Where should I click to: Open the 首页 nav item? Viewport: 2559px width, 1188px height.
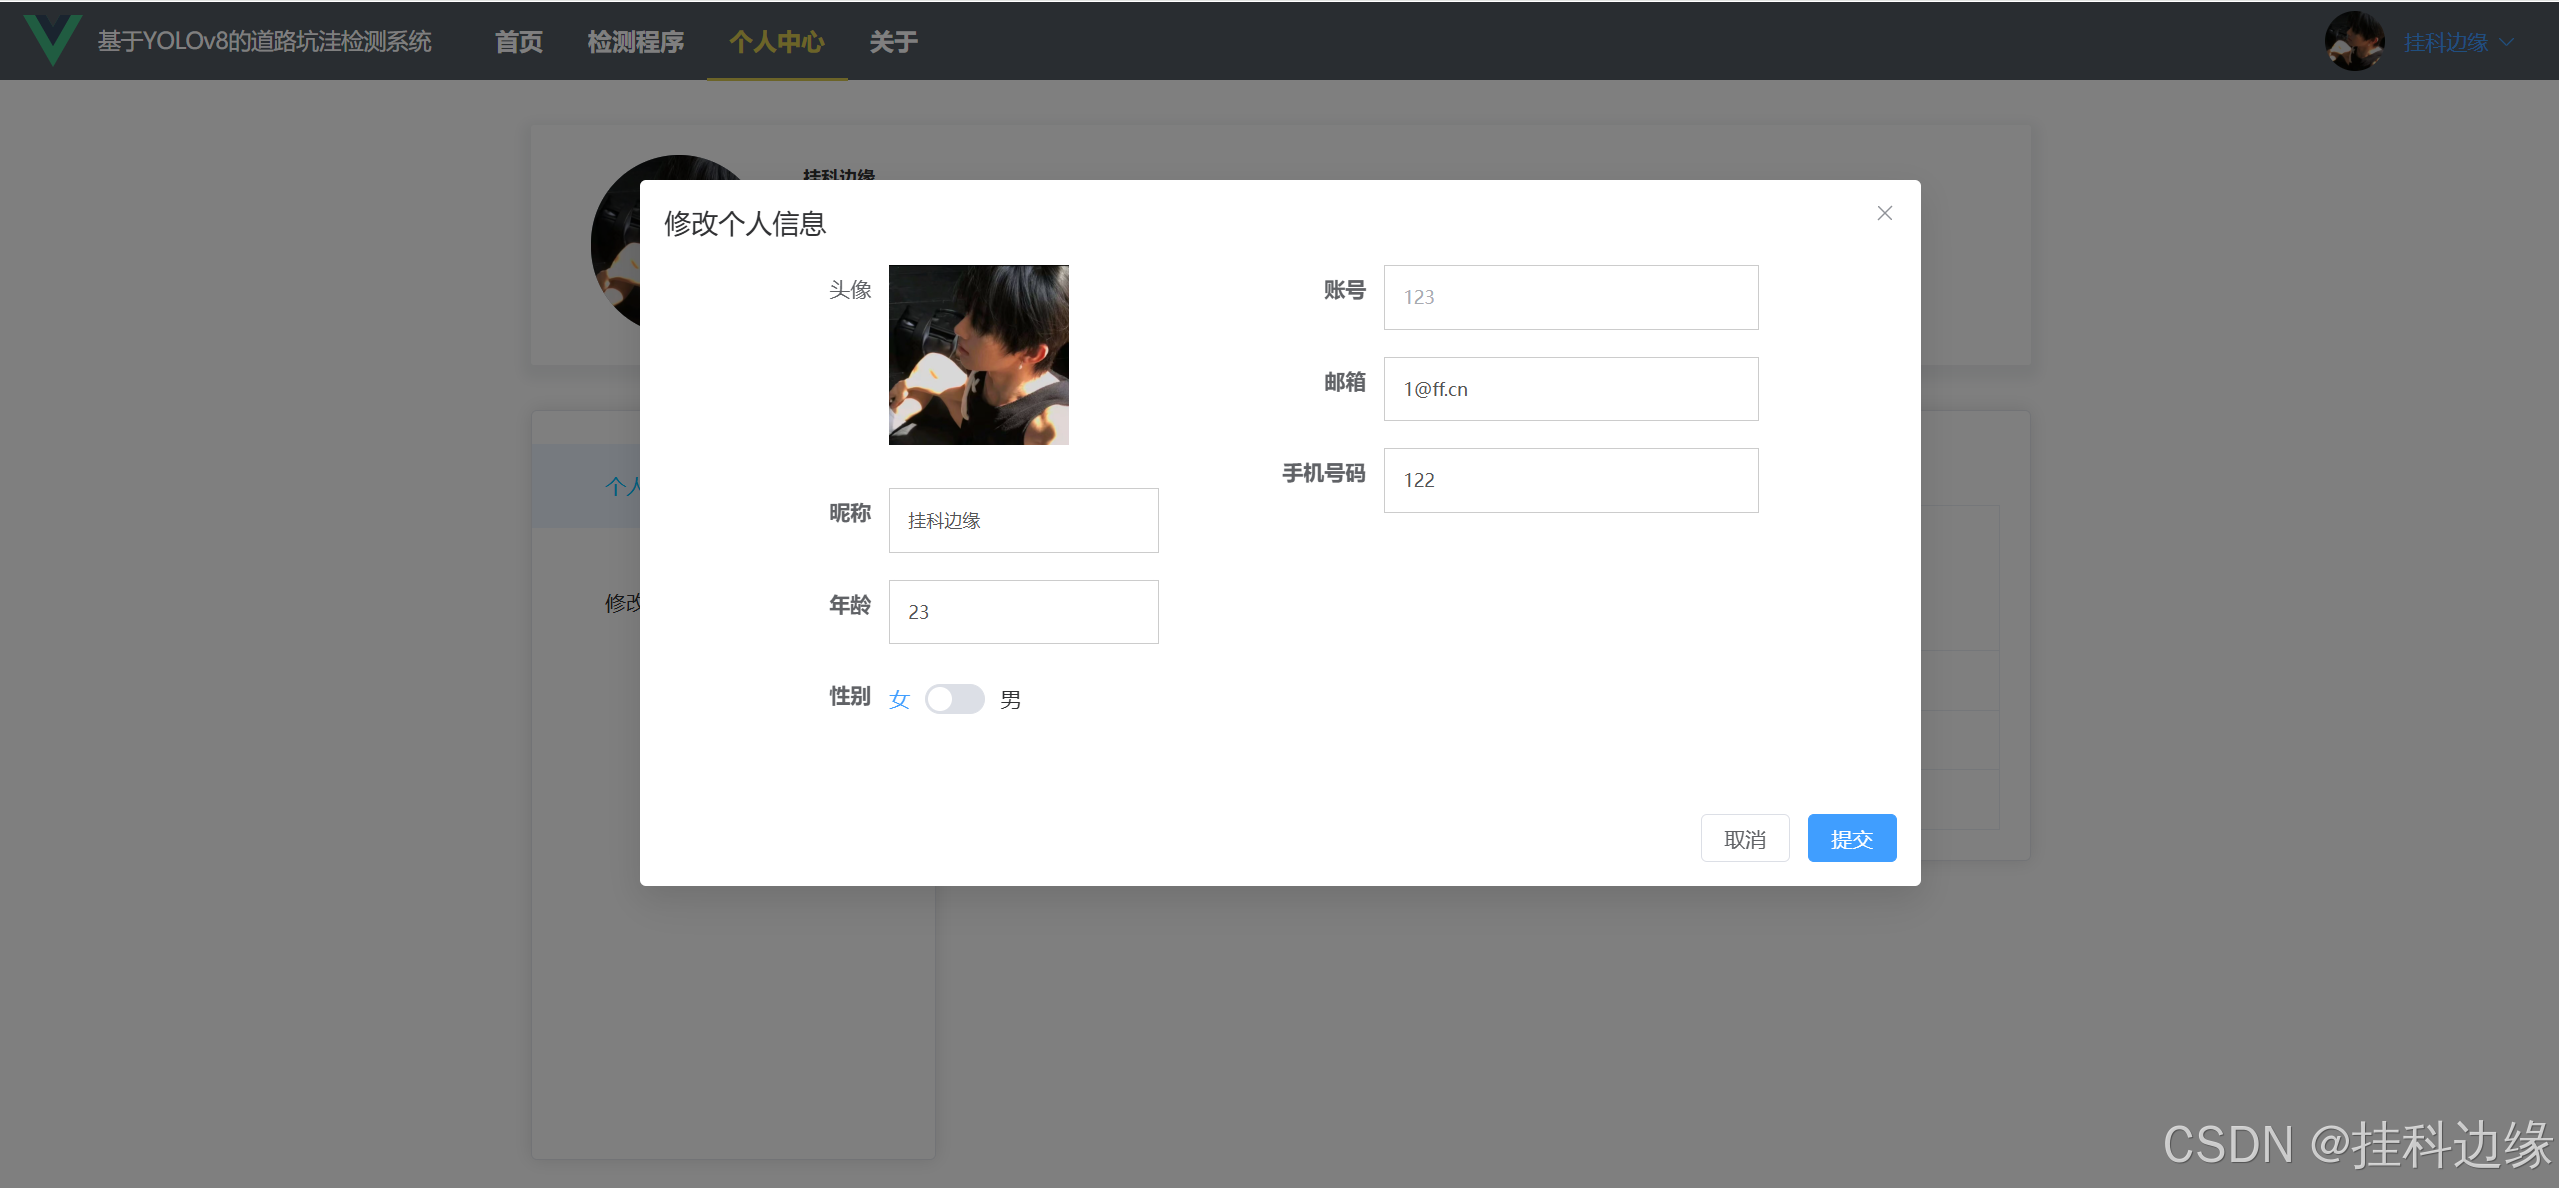click(x=518, y=42)
